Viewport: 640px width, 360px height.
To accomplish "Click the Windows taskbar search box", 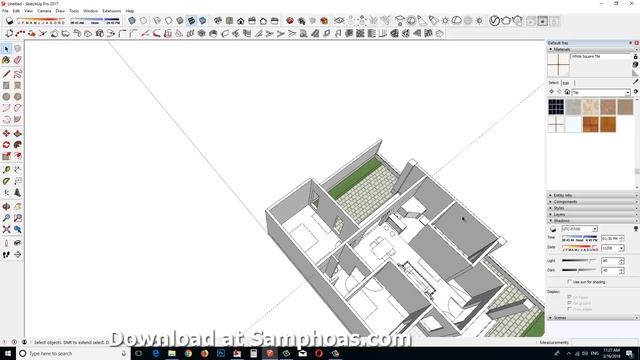I will 73,353.
